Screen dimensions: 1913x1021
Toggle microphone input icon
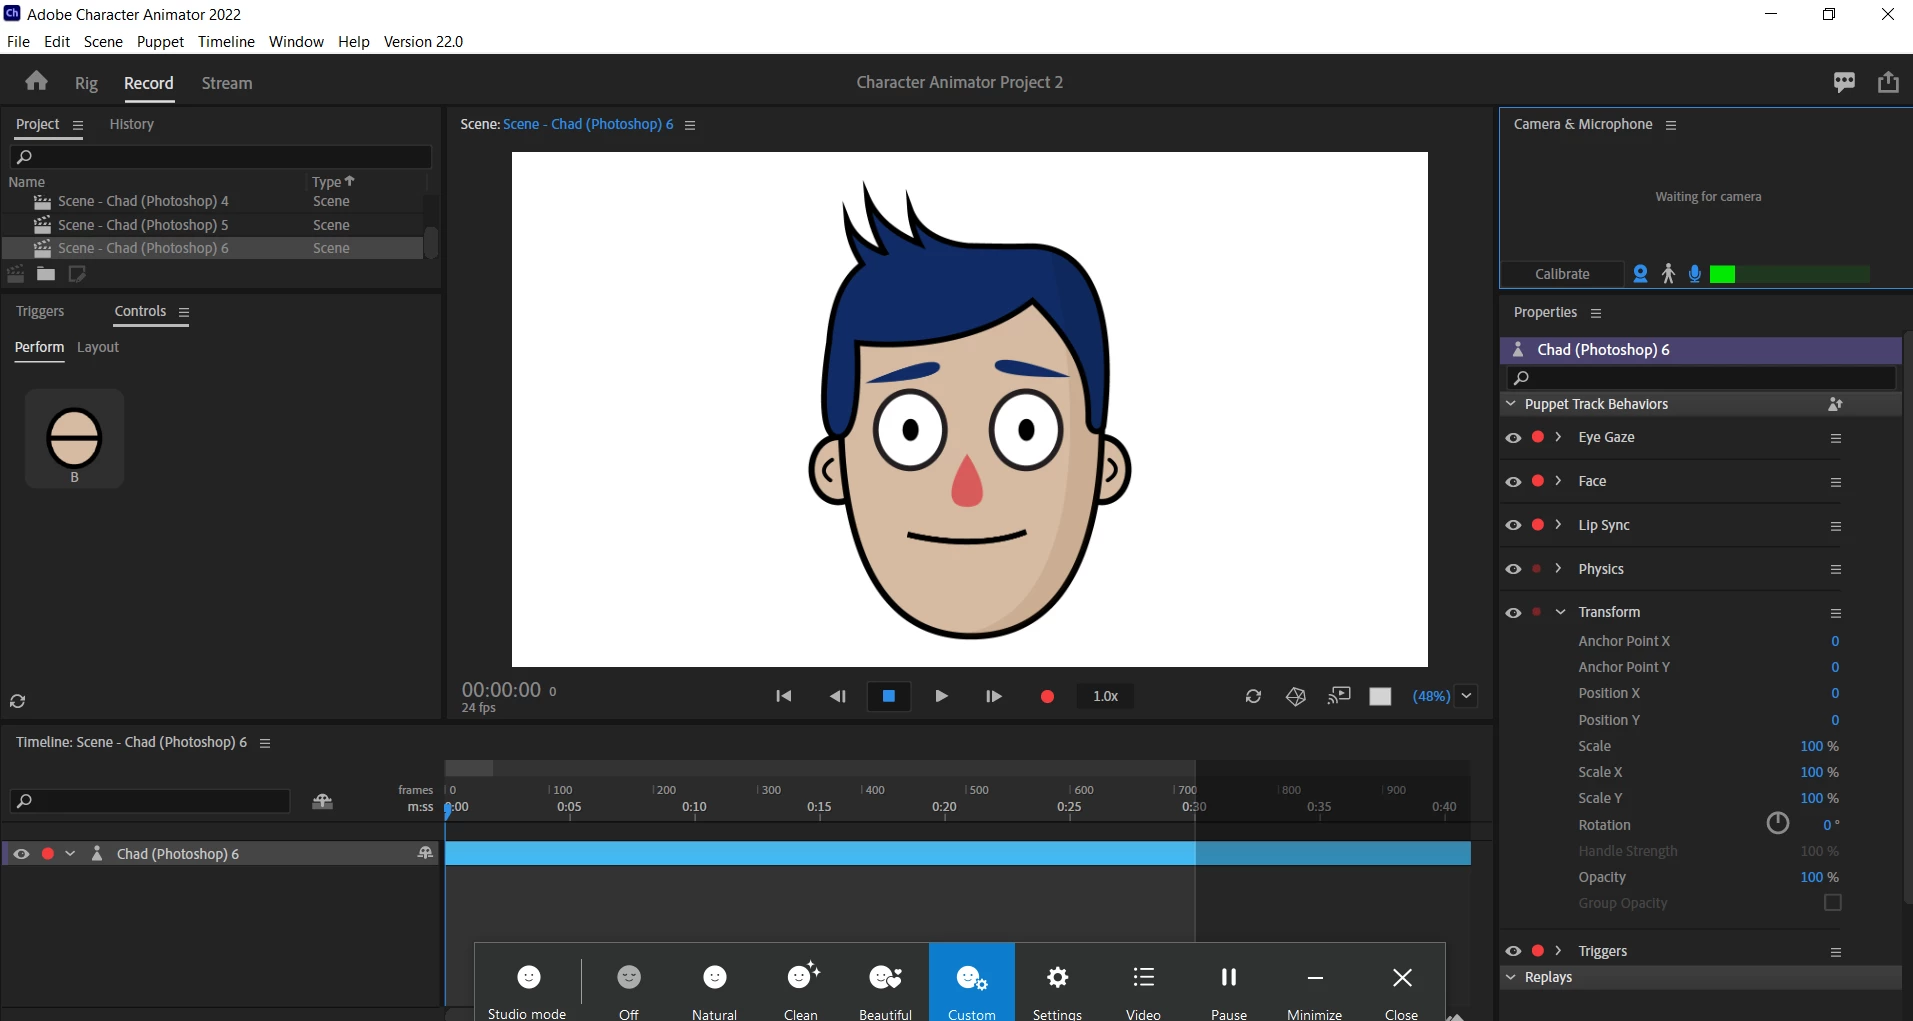click(1695, 274)
